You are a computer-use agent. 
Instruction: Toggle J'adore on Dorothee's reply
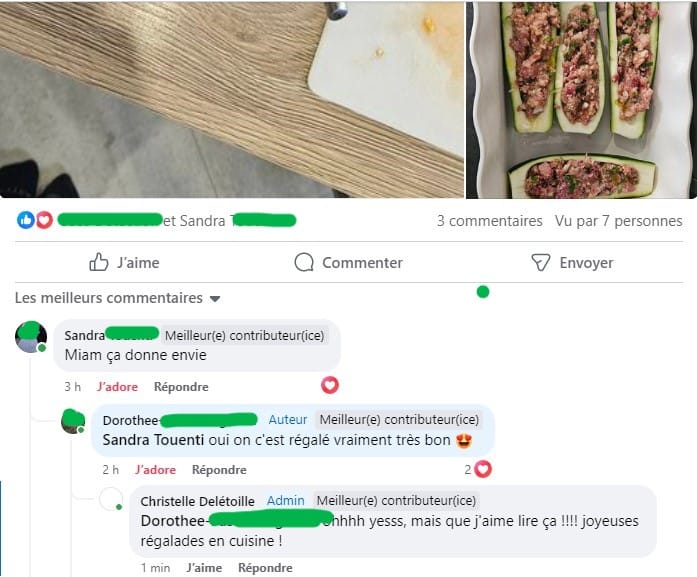156,470
